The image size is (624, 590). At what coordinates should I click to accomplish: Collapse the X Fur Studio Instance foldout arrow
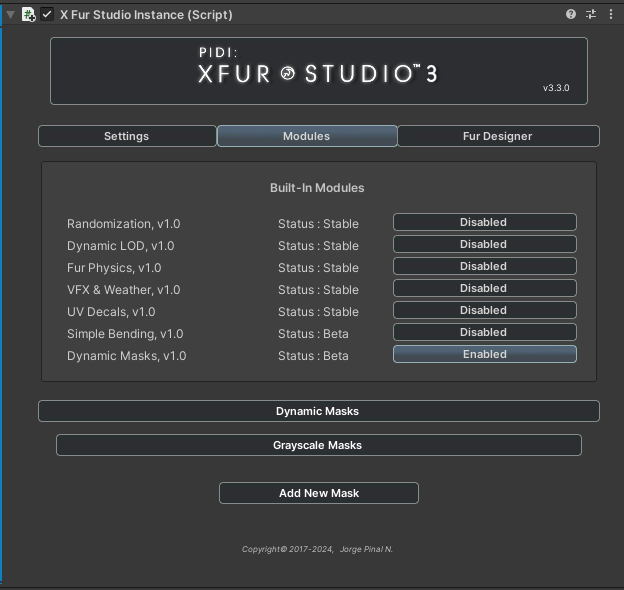[11, 15]
